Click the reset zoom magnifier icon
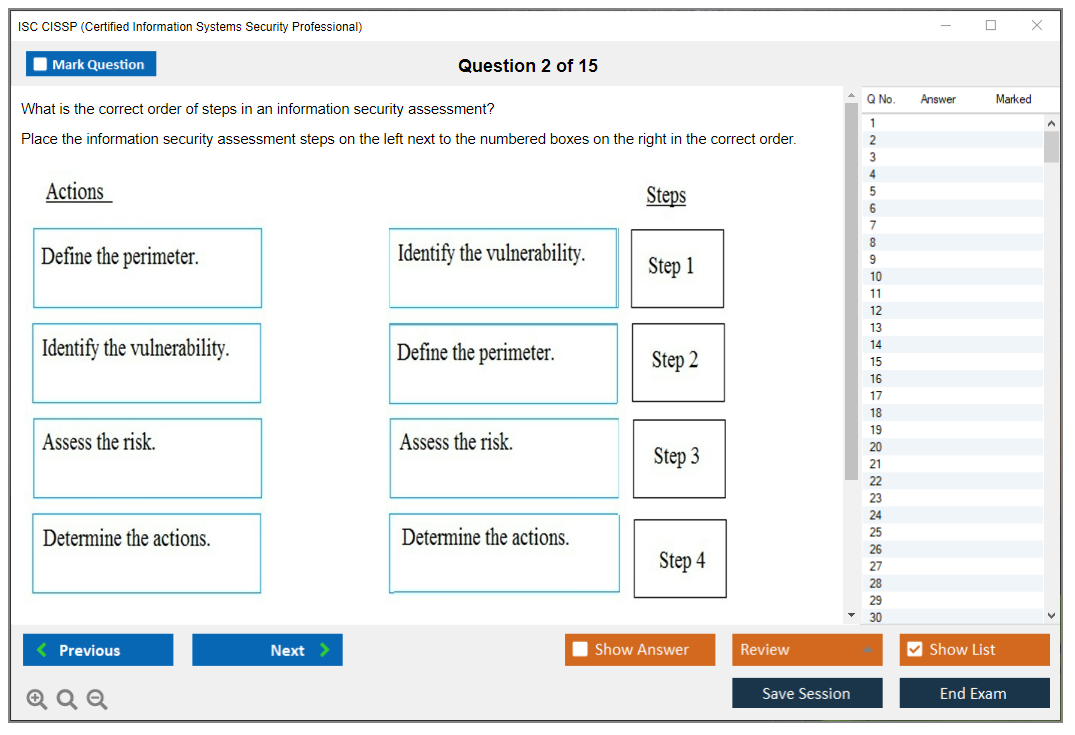The width and height of the screenshot is (1075, 735). (67, 700)
